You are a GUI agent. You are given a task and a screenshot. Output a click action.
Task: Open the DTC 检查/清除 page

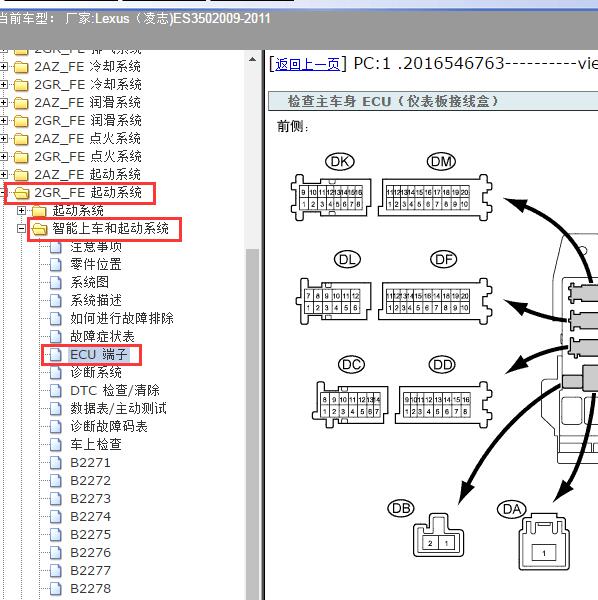[x=115, y=391]
